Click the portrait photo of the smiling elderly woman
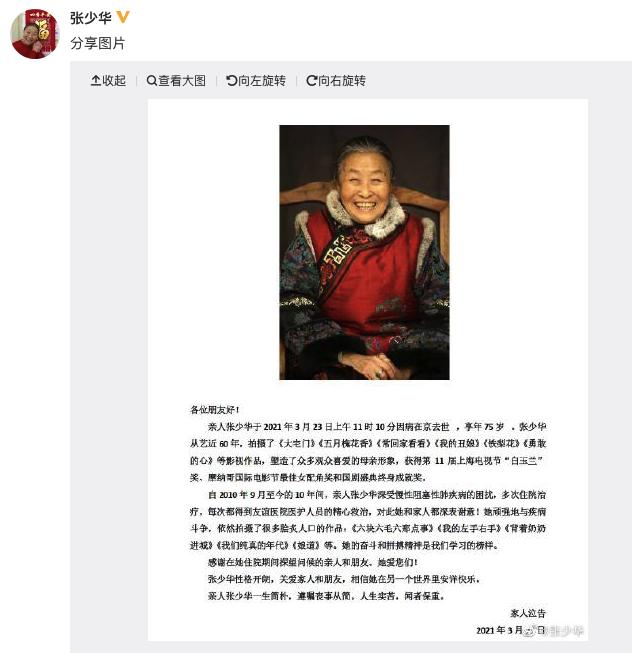 pyautogui.click(x=364, y=252)
